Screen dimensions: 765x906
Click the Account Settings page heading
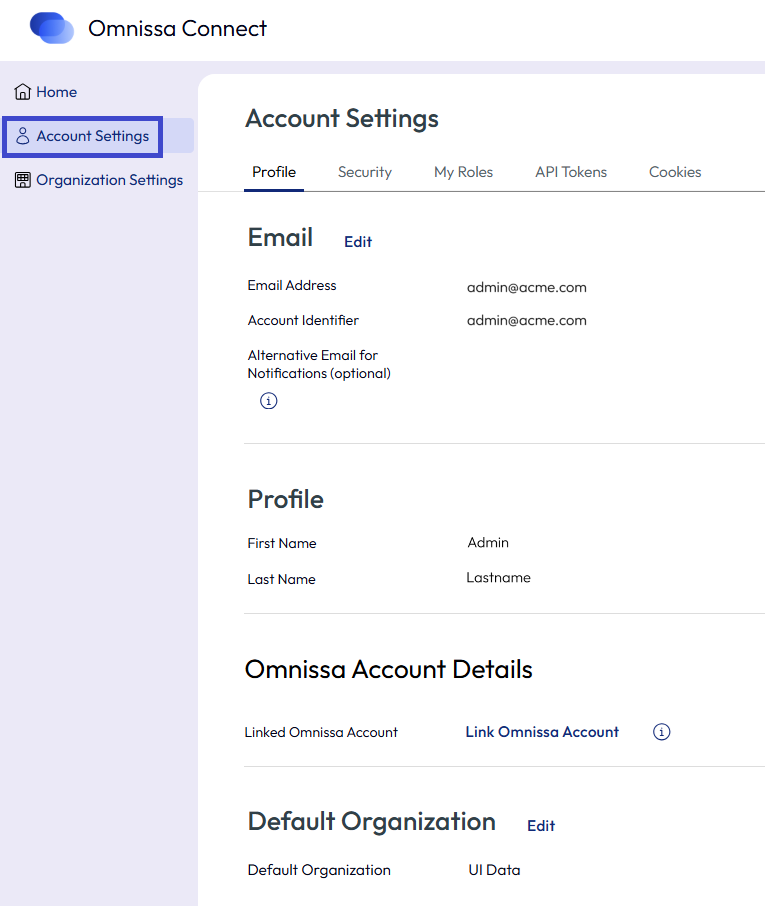pos(342,118)
